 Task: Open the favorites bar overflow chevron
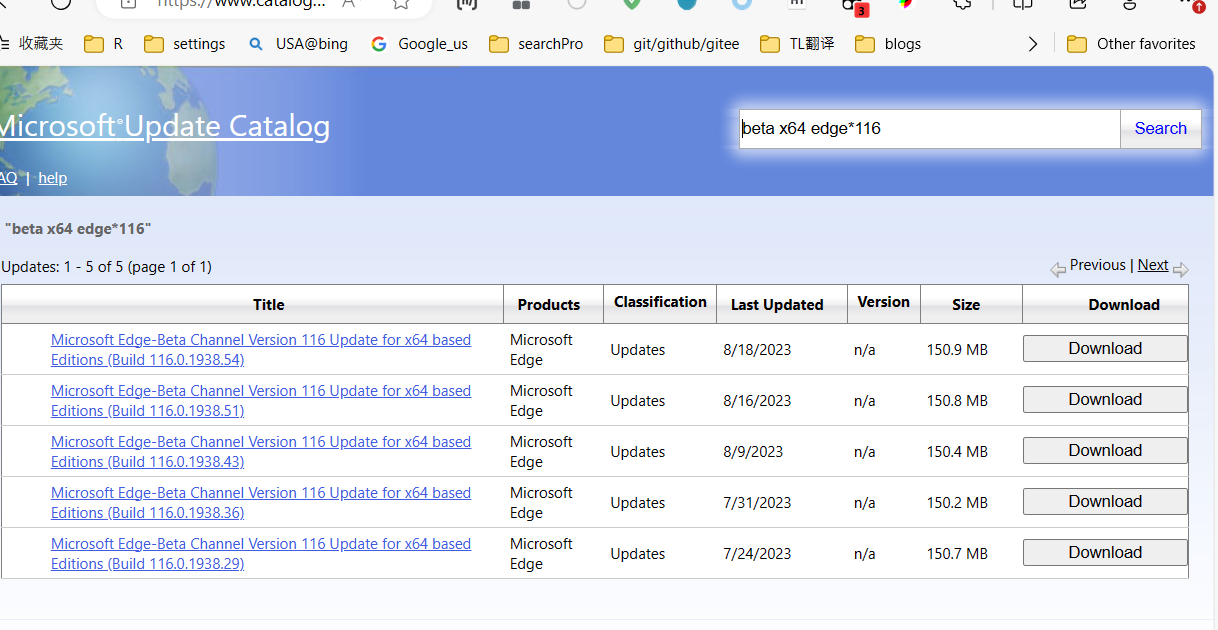coord(1033,43)
